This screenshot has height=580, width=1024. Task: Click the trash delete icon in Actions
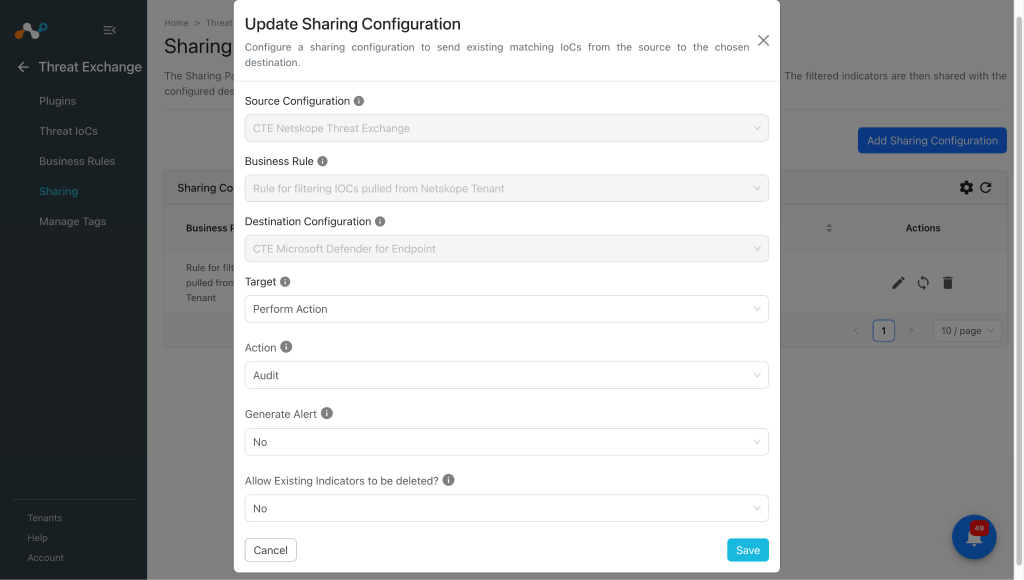tap(948, 283)
